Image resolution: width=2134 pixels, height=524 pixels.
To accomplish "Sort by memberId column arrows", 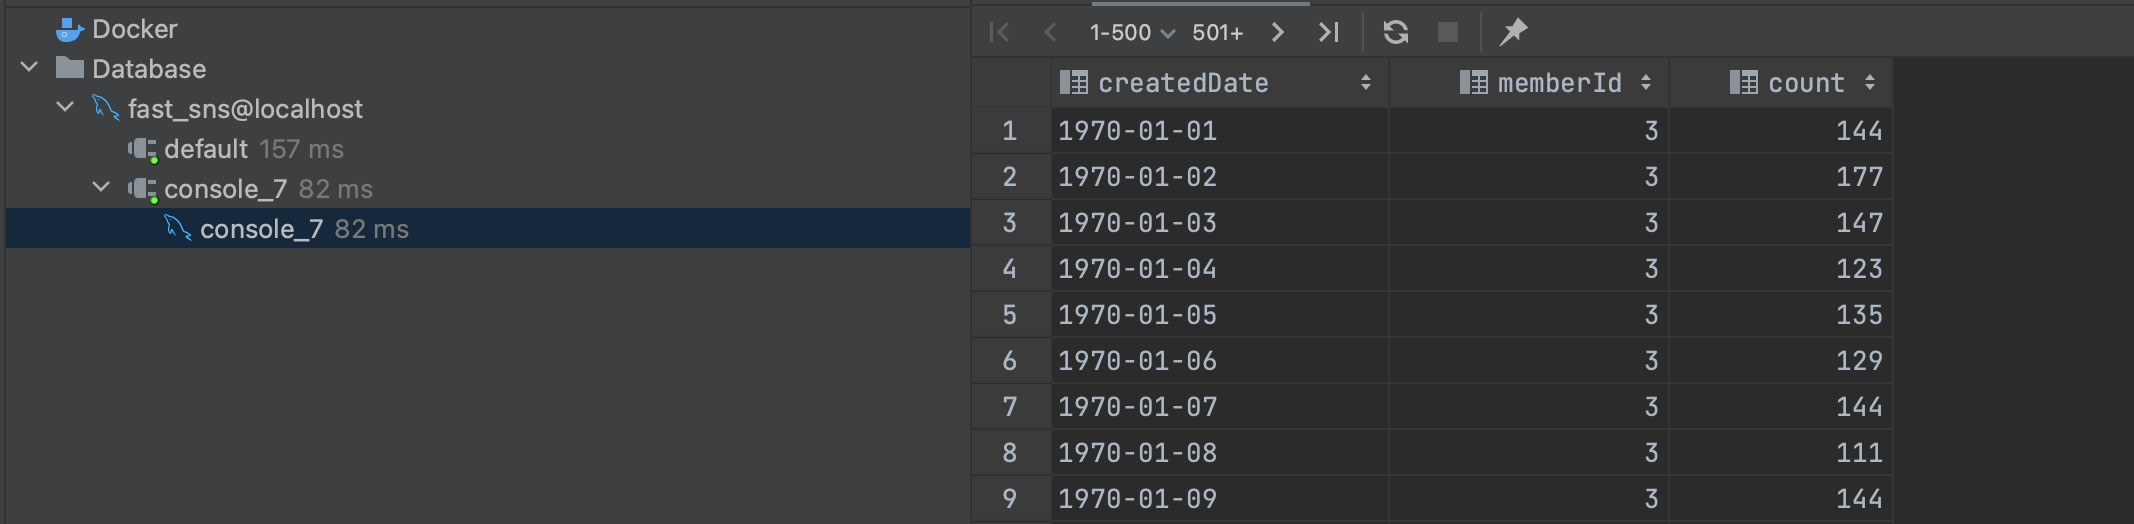I will (x=1645, y=83).
